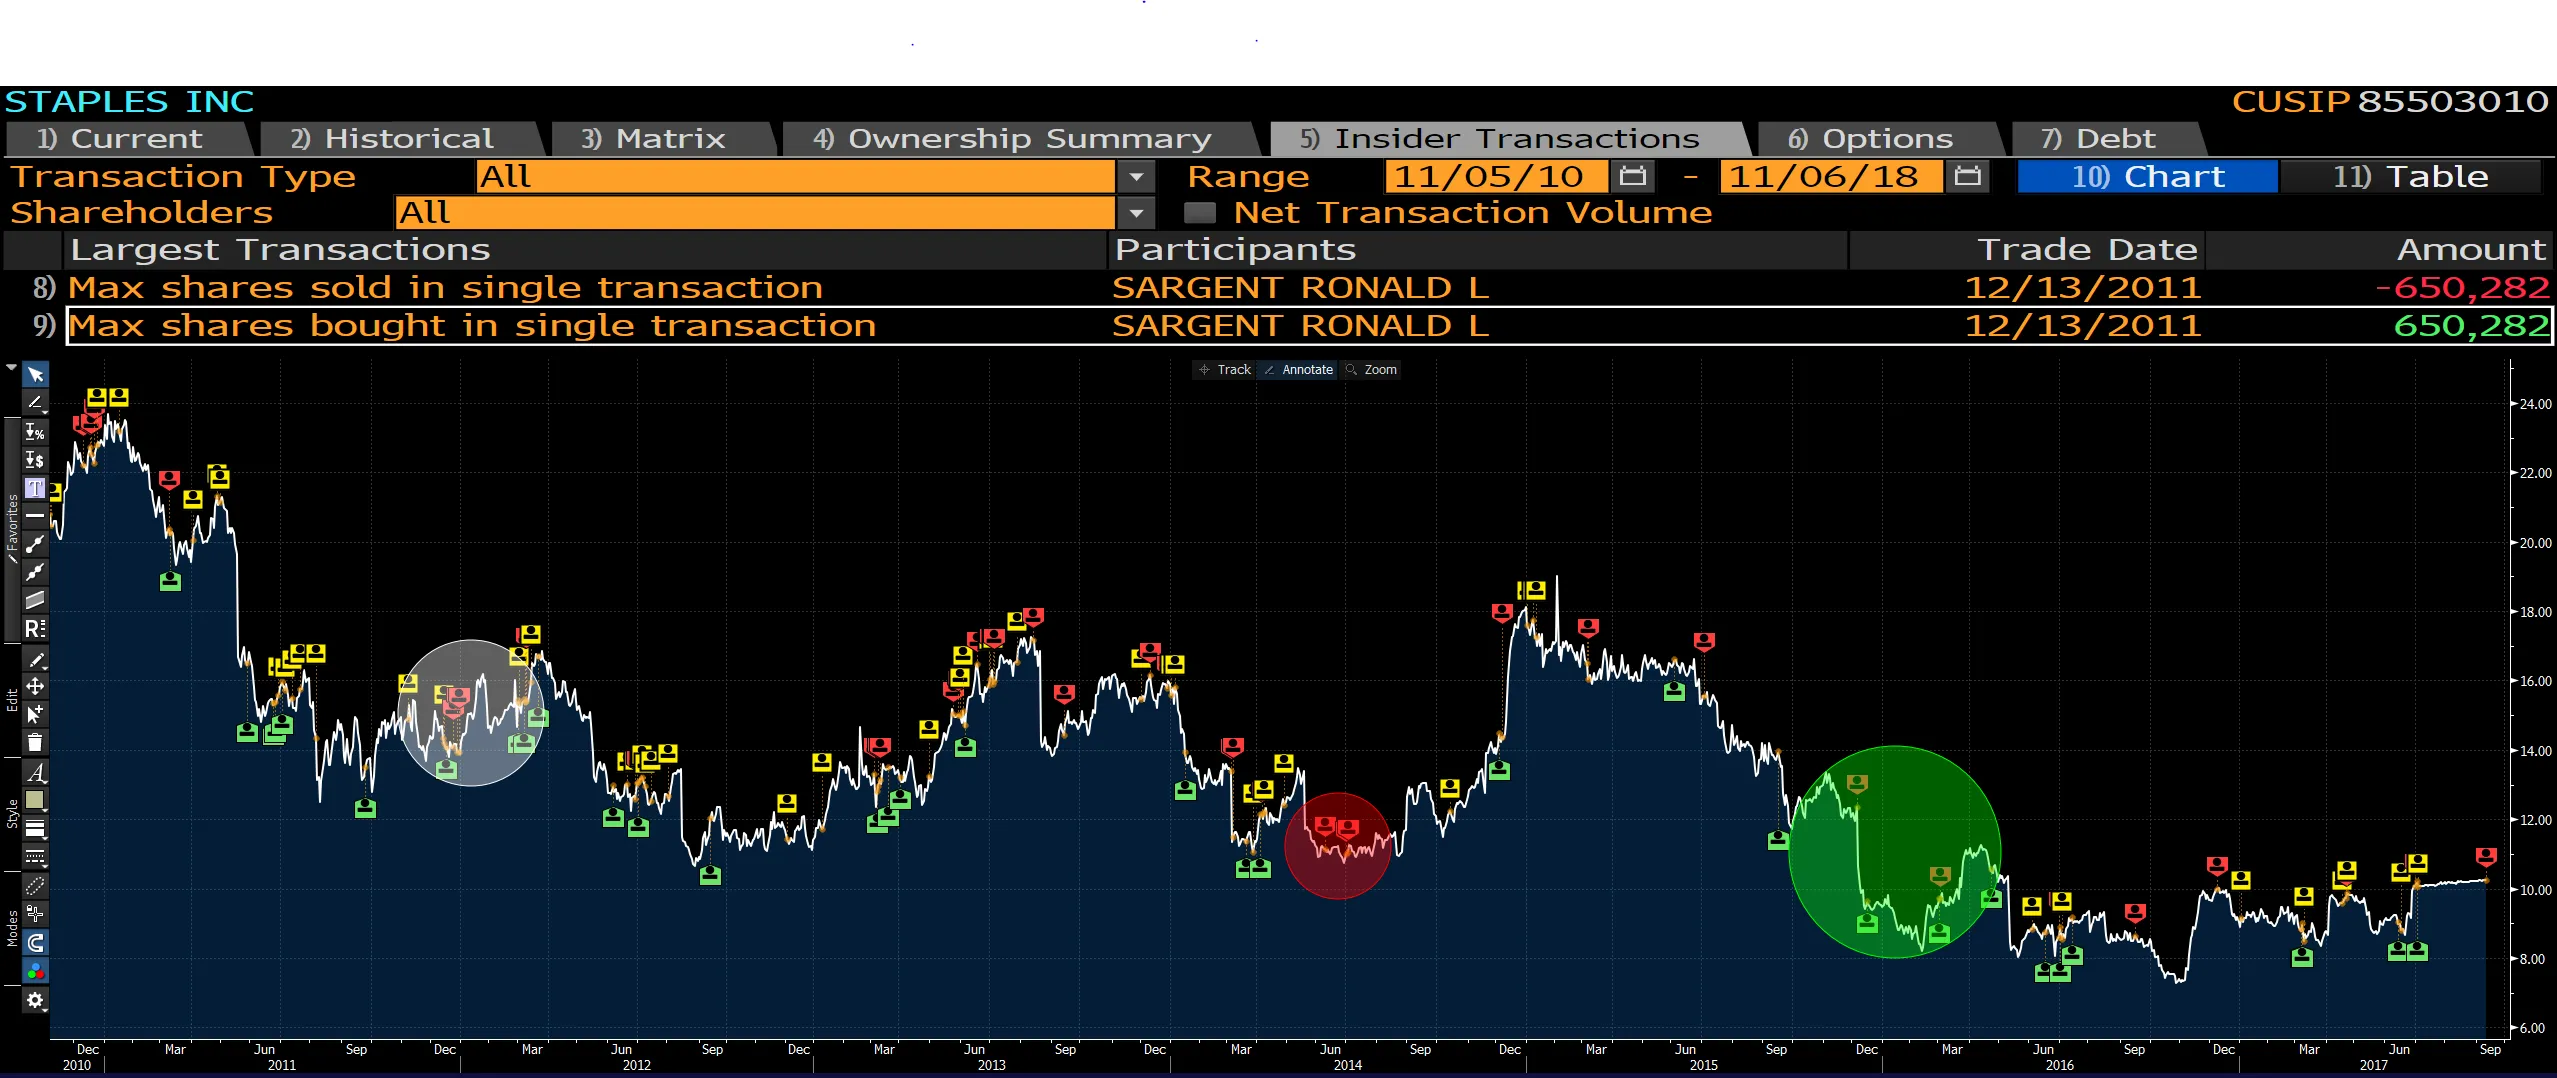Click the Annotate button above chart

coord(1298,370)
